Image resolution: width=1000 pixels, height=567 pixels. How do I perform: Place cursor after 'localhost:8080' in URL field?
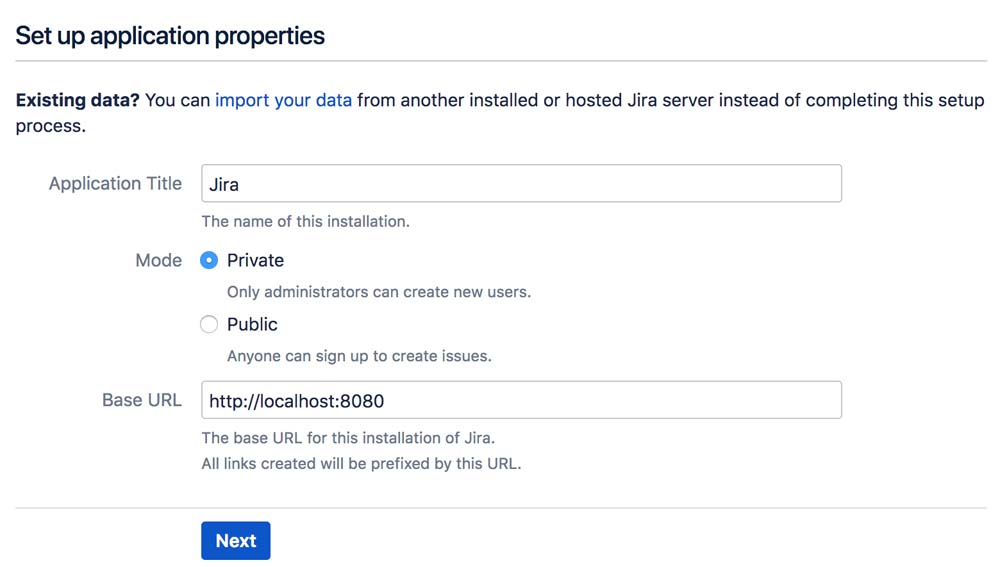point(386,401)
